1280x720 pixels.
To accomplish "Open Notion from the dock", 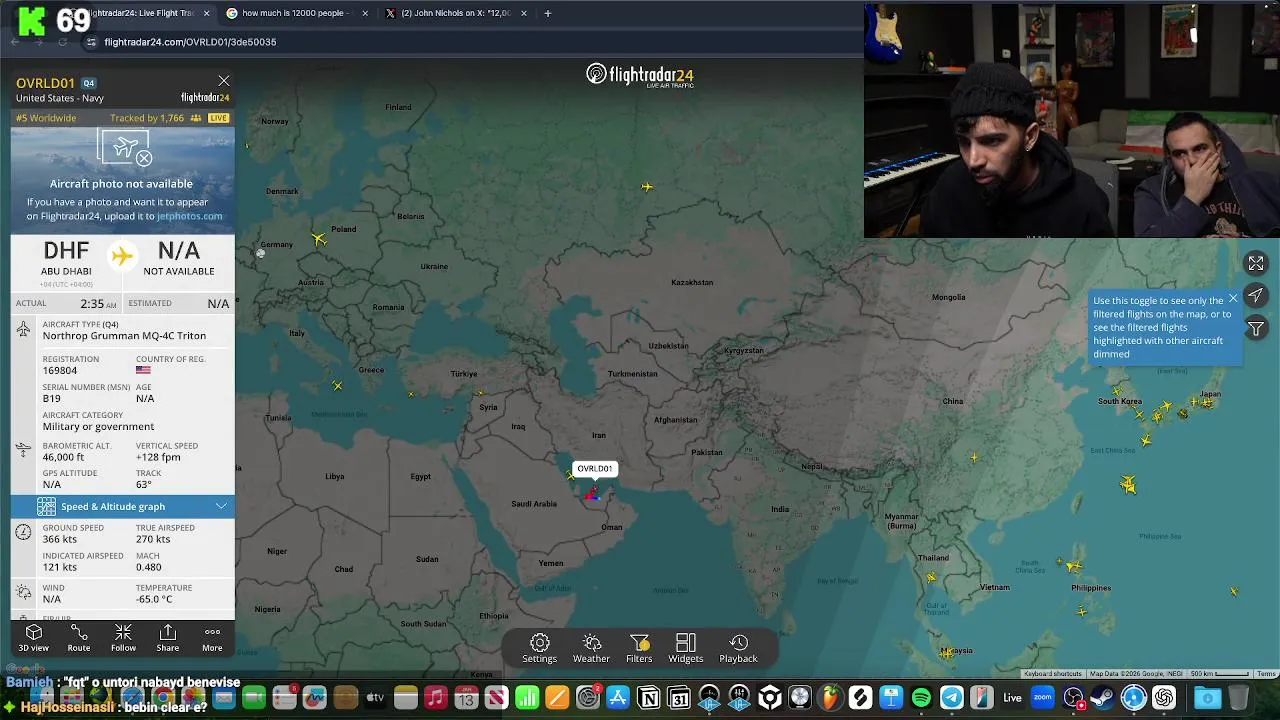I will [648, 697].
